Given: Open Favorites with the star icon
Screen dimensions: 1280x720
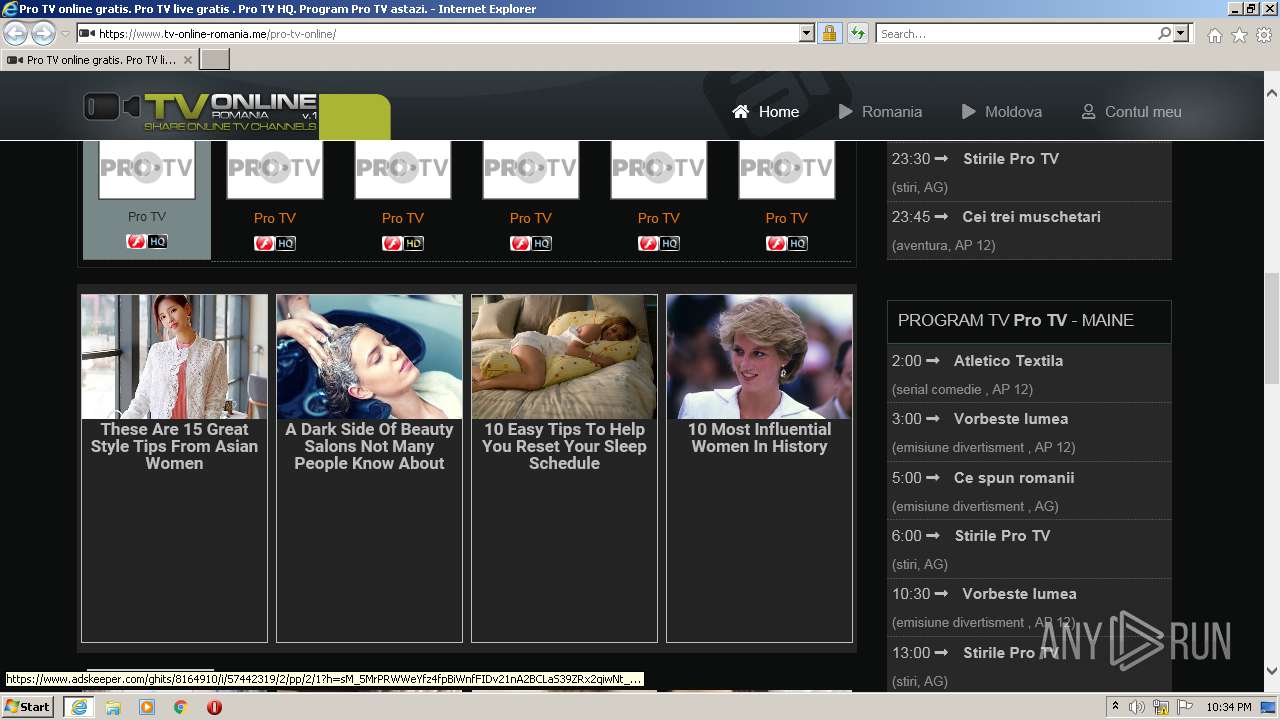Looking at the screenshot, I should [1239, 35].
